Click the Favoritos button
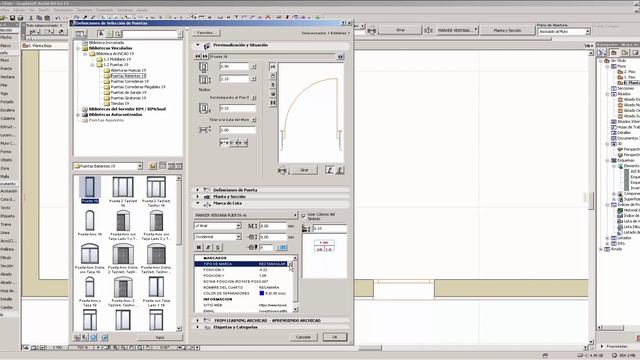 click(205, 33)
